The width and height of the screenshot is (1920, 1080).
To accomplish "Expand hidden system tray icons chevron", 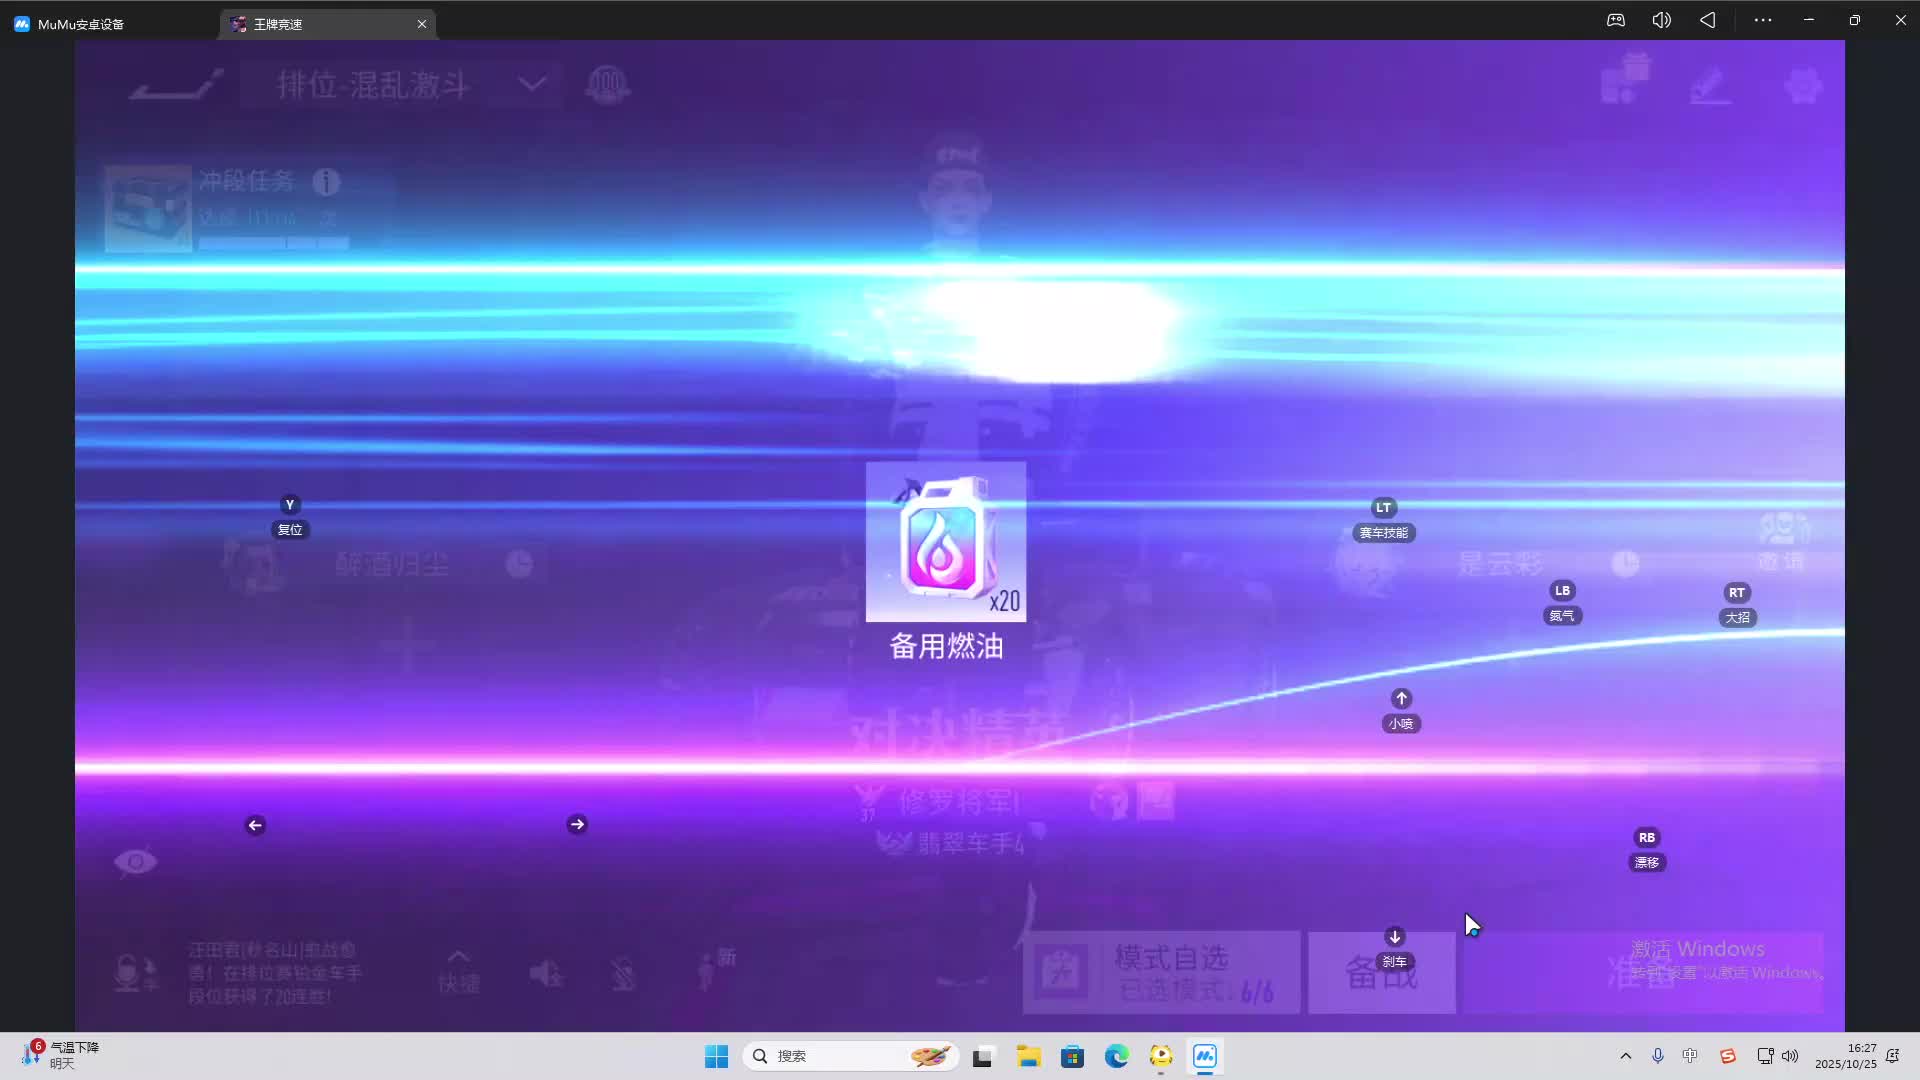I will click(1625, 1056).
